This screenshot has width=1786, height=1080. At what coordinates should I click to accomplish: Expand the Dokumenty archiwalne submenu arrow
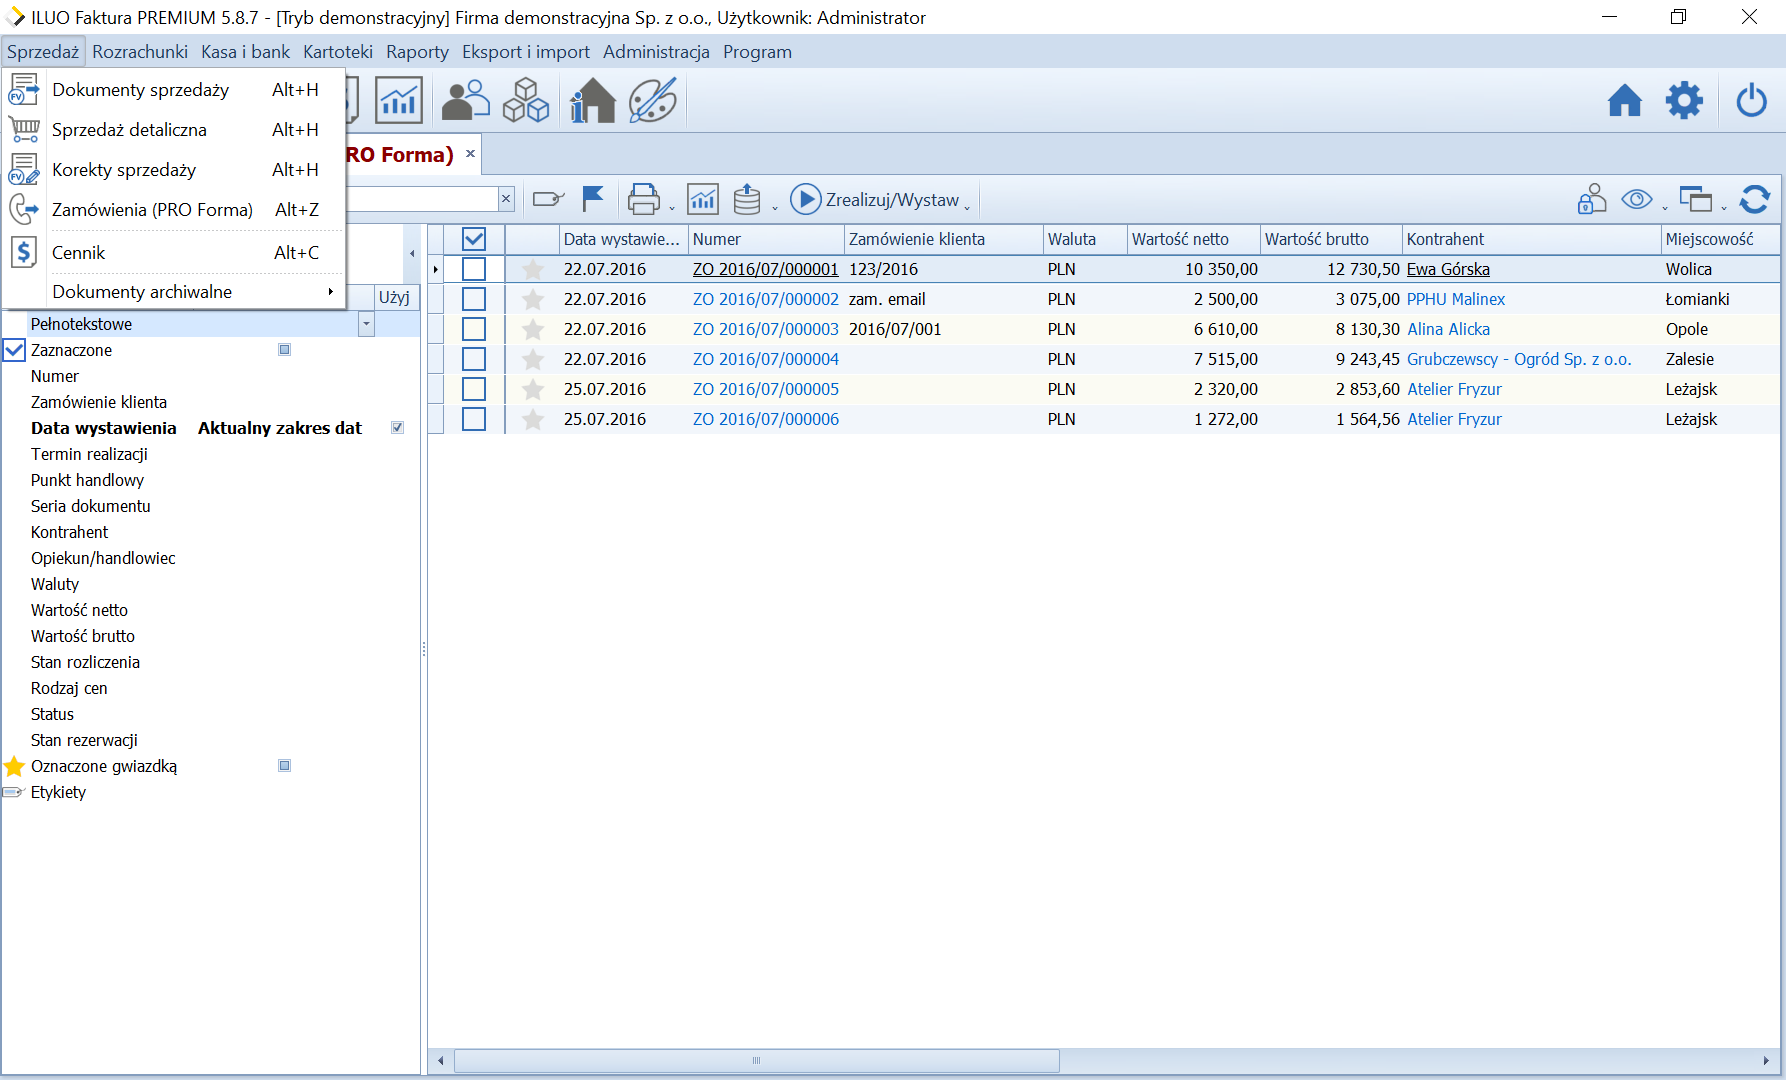click(x=330, y=292)
